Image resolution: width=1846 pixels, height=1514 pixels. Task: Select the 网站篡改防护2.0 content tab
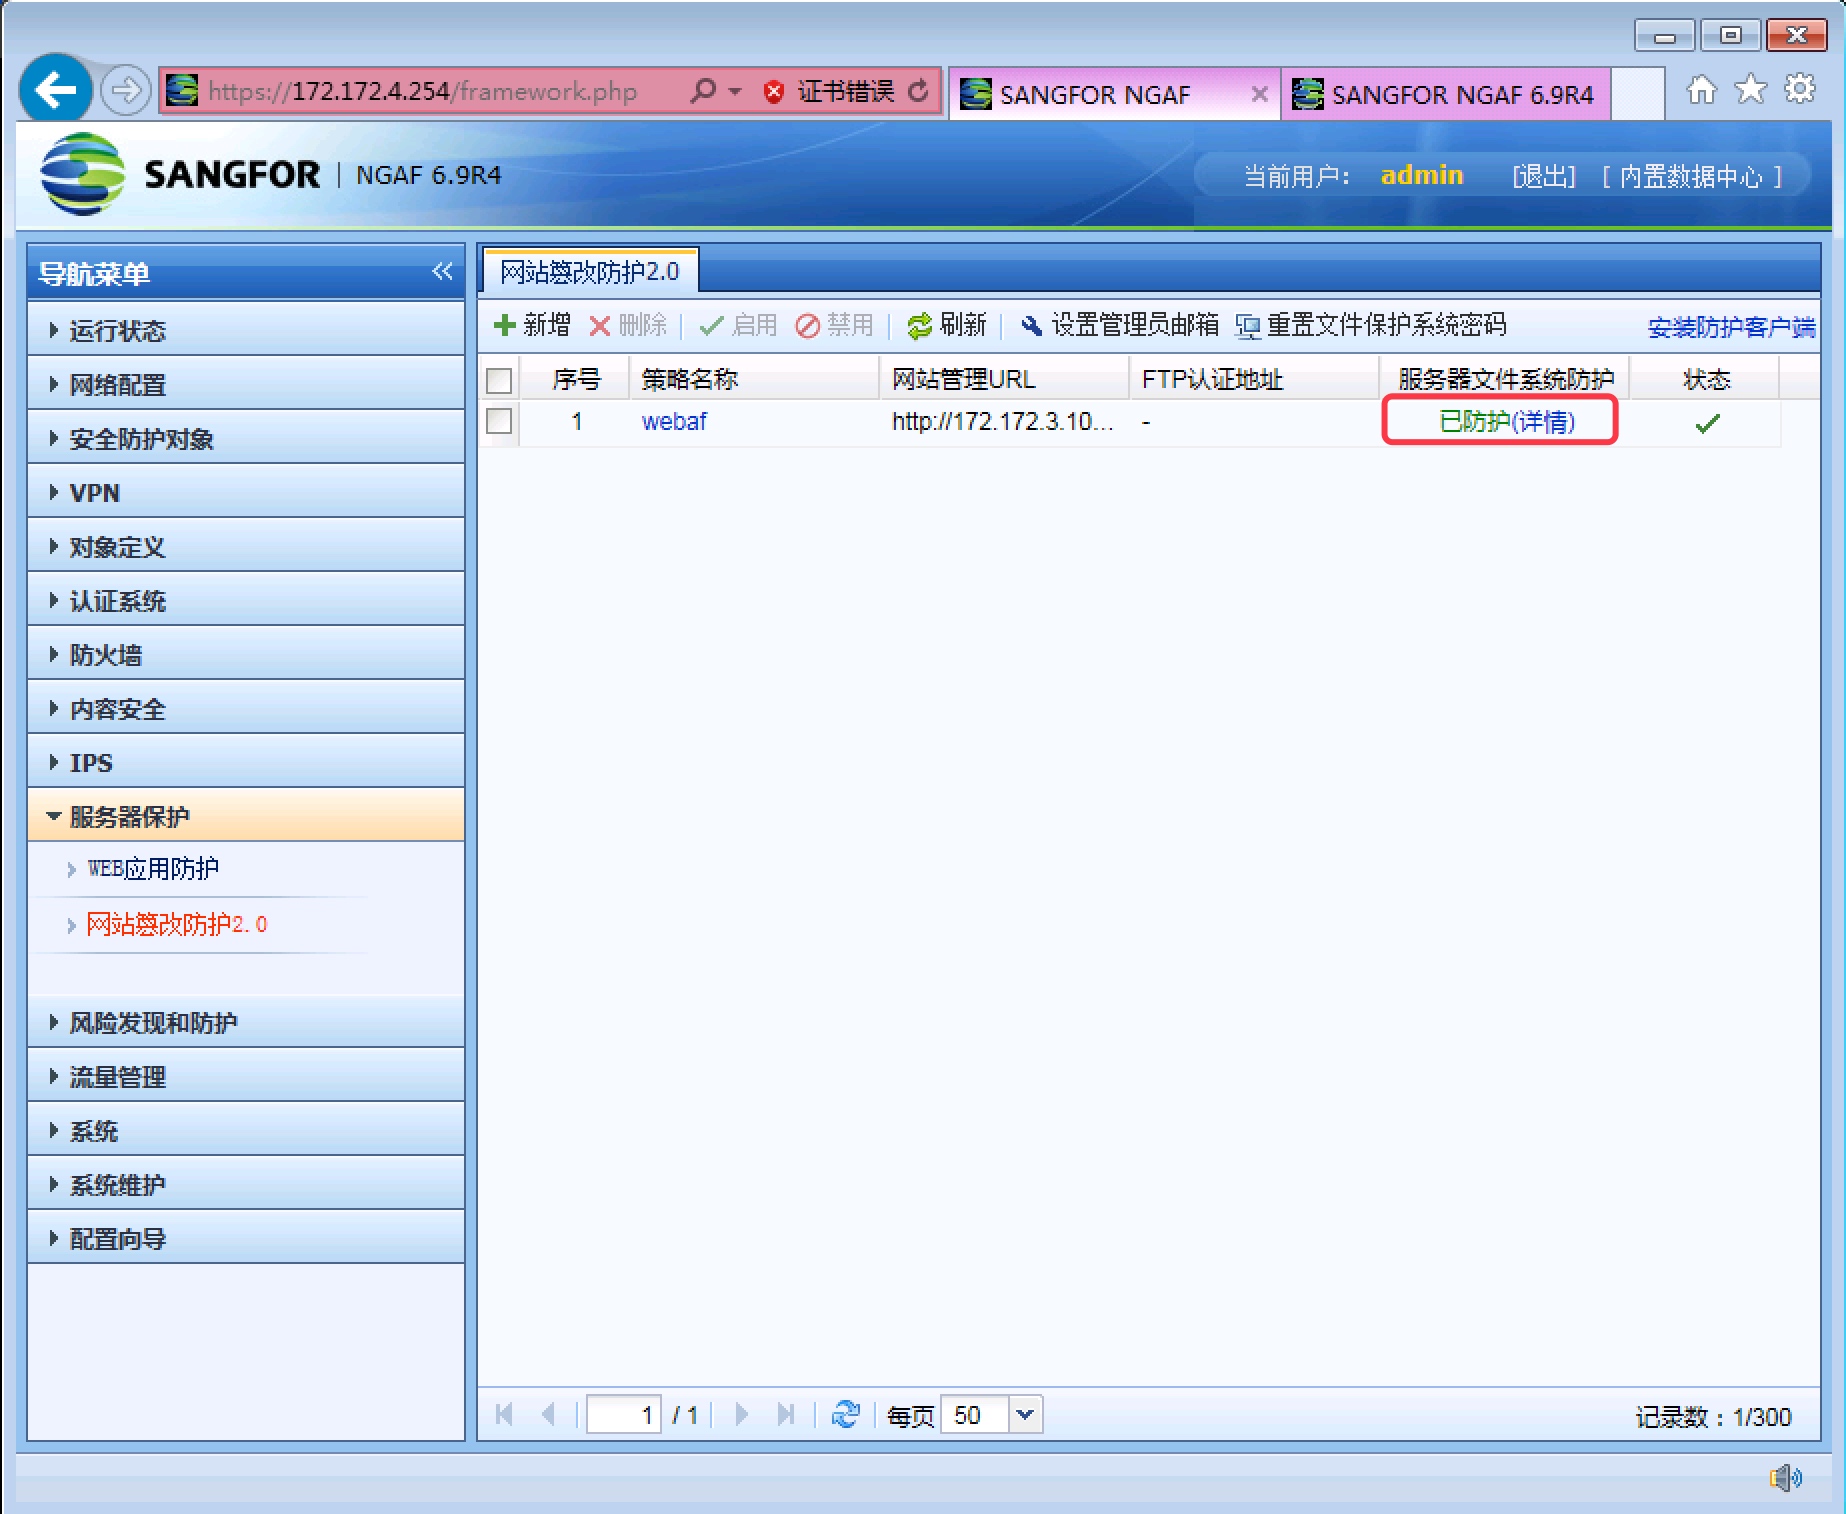click(590, 271)
